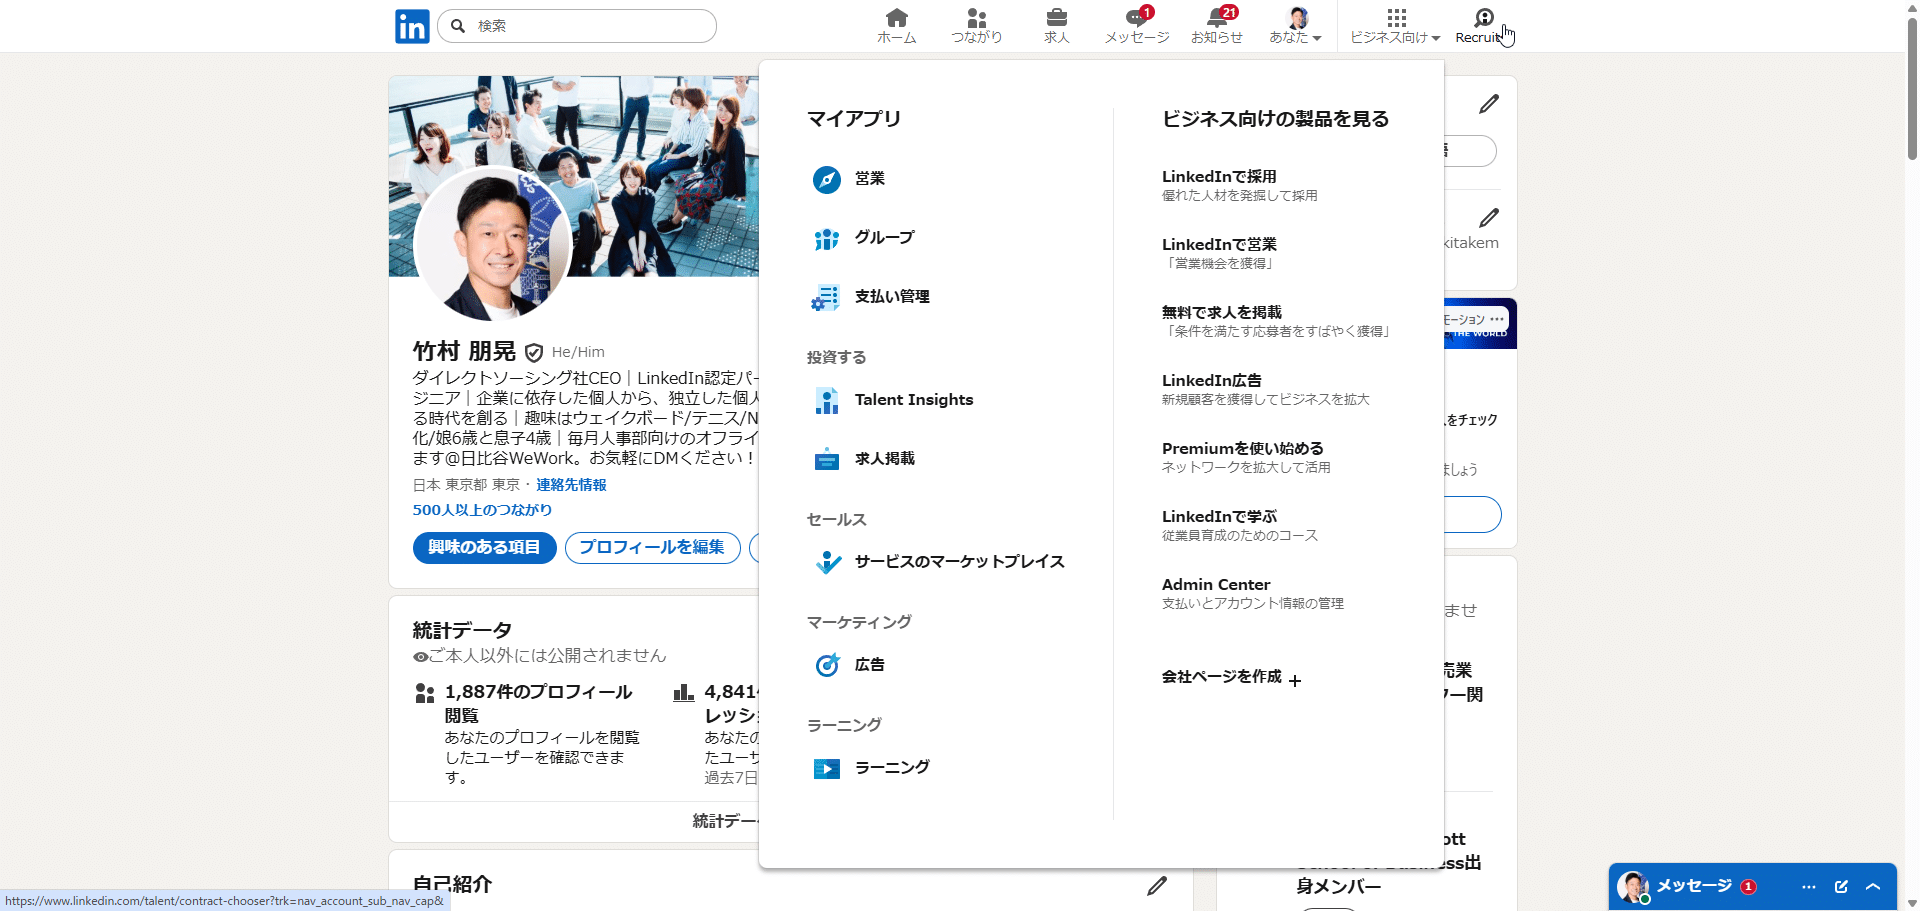Open メッセージ messaging nav icon

(x=1137, y=18)
